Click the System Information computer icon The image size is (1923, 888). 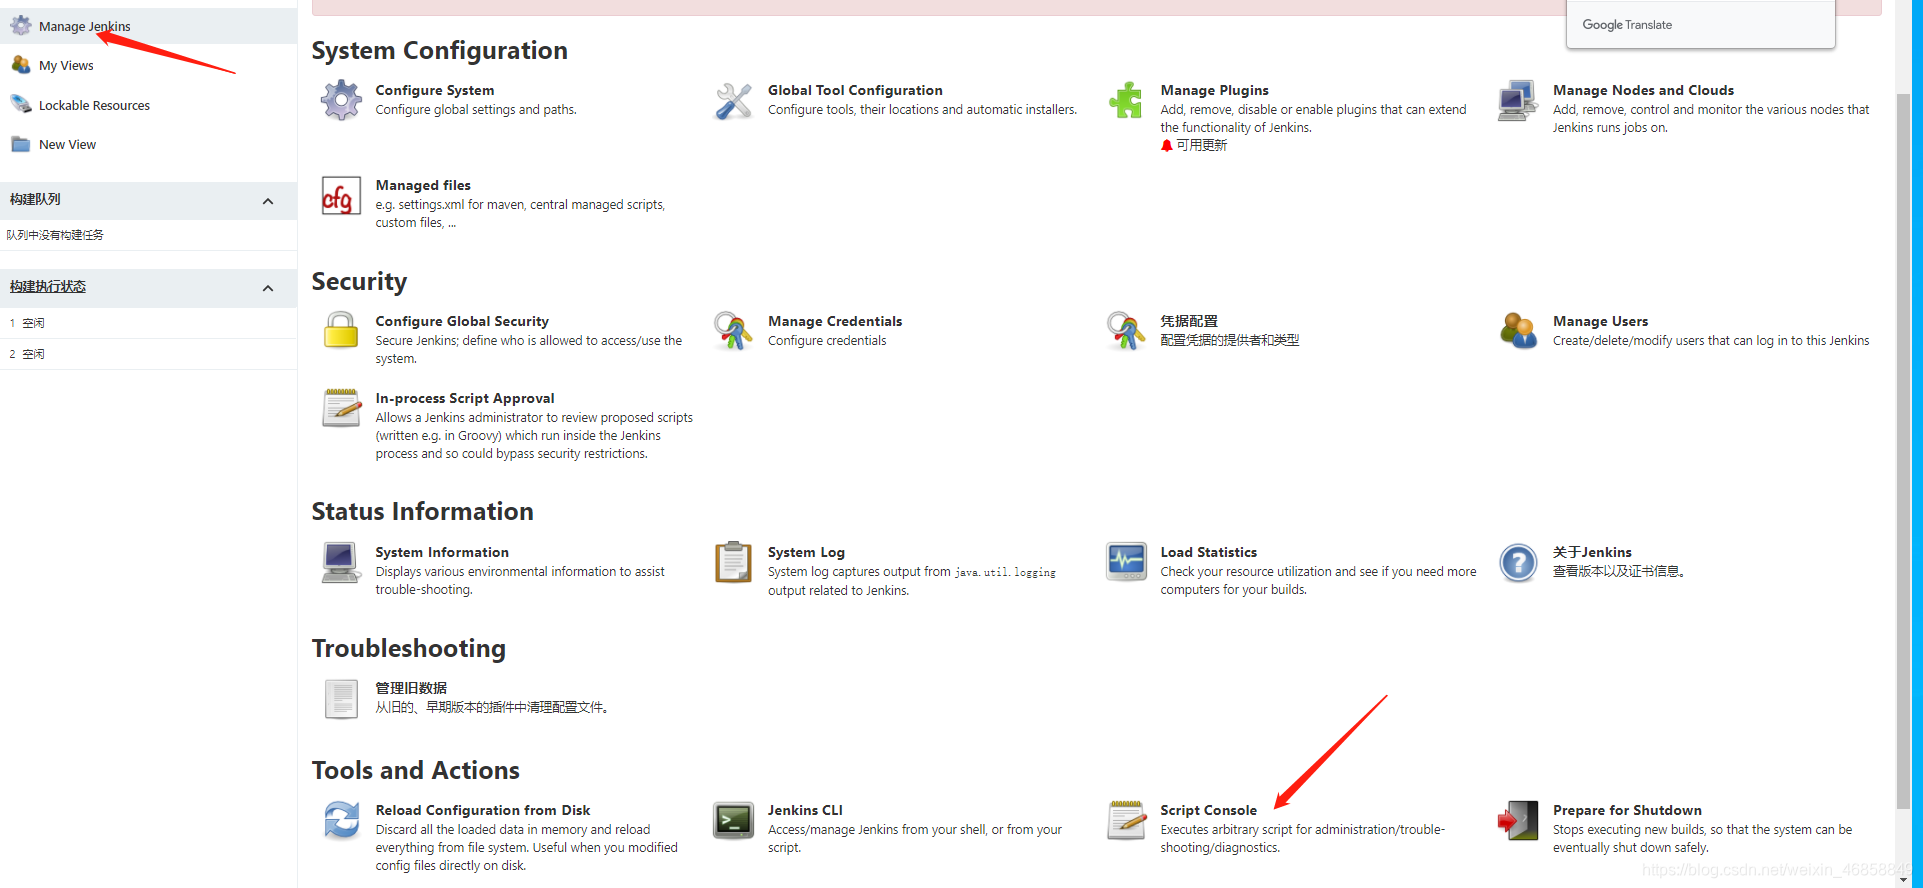pyautogui.click(x=341, y=562)
